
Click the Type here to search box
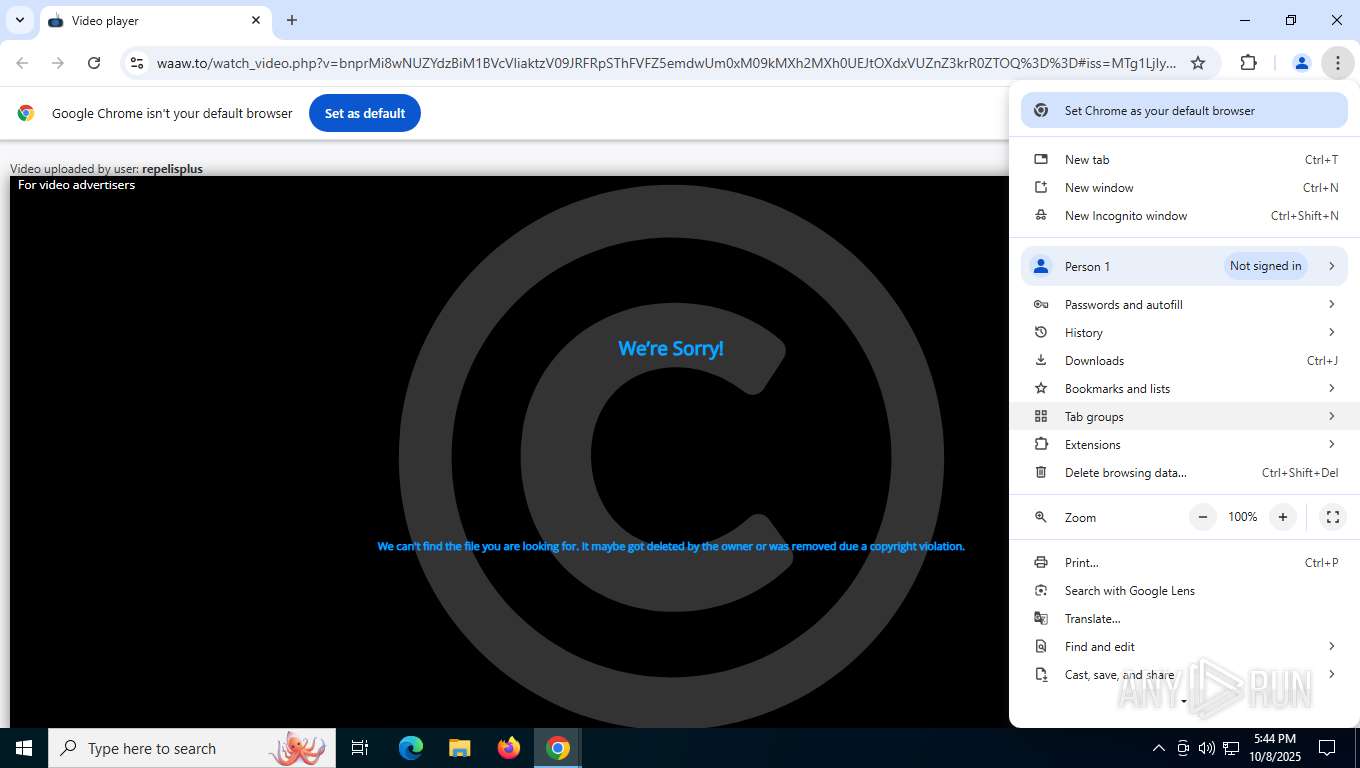pos(192,748)
